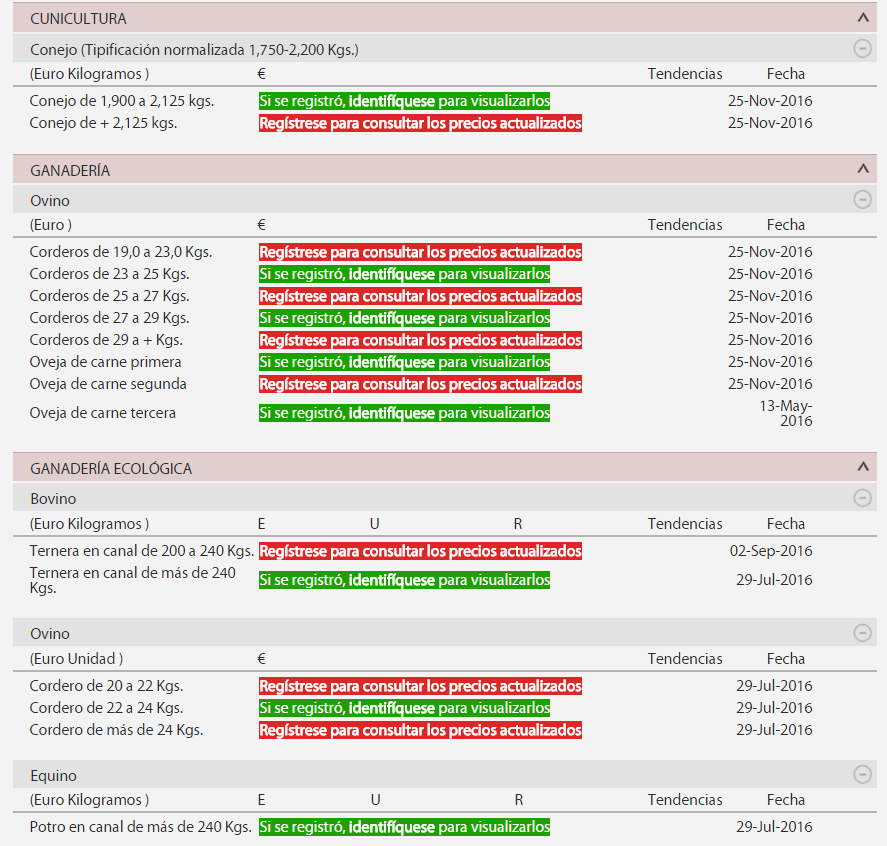Click the minus icon on the Bovino subsection

pyautogui.click(x=862, y=498)
